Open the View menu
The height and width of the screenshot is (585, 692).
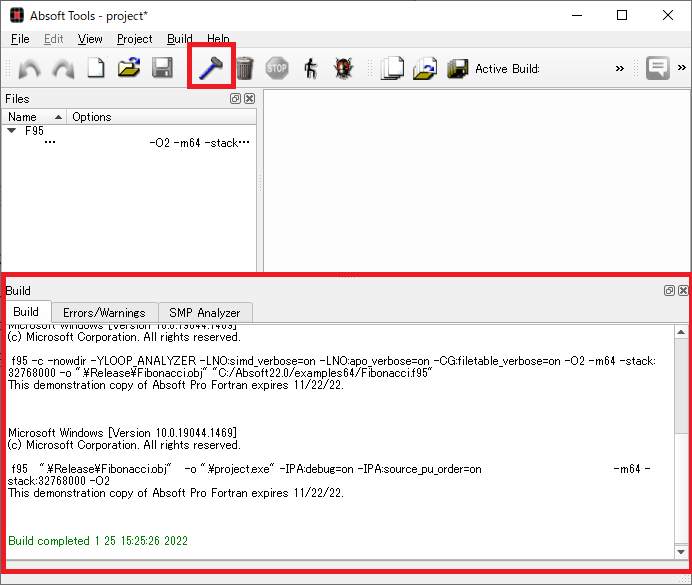coord(90,39)
